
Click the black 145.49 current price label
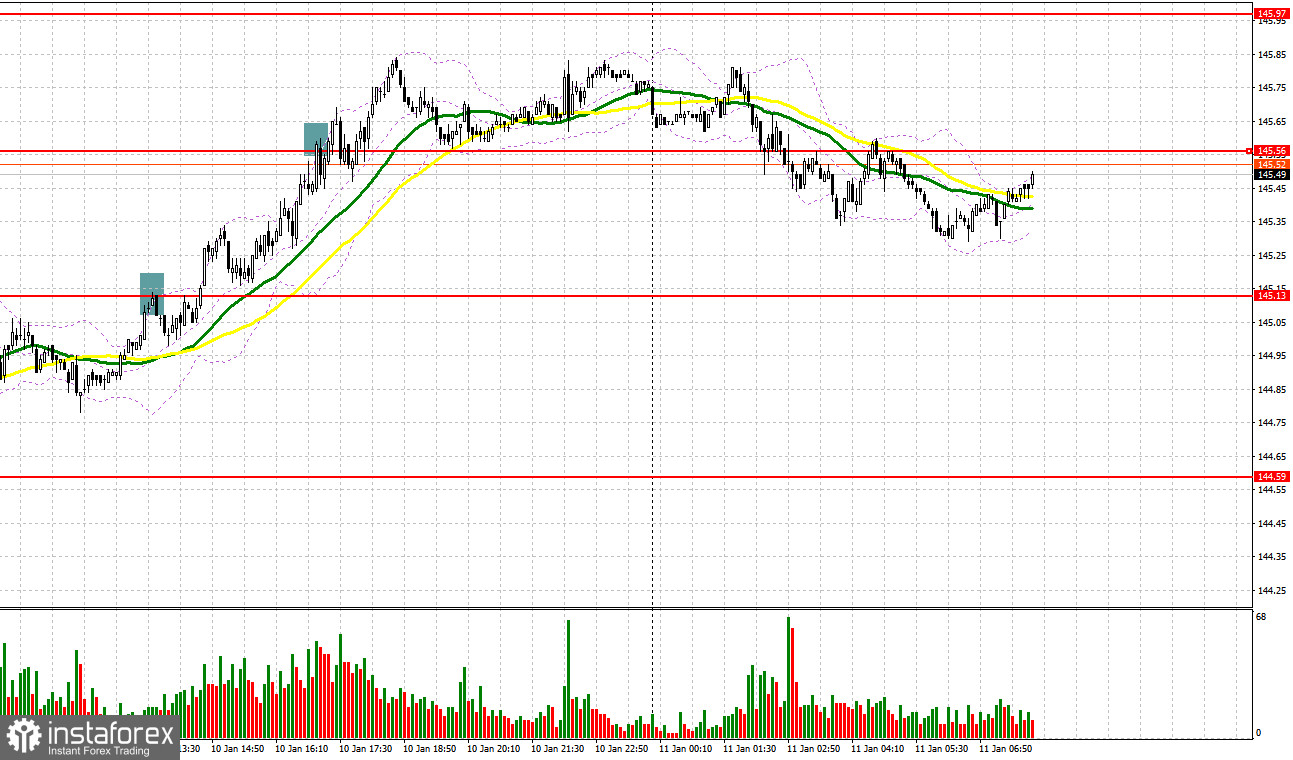[1272, 174]
